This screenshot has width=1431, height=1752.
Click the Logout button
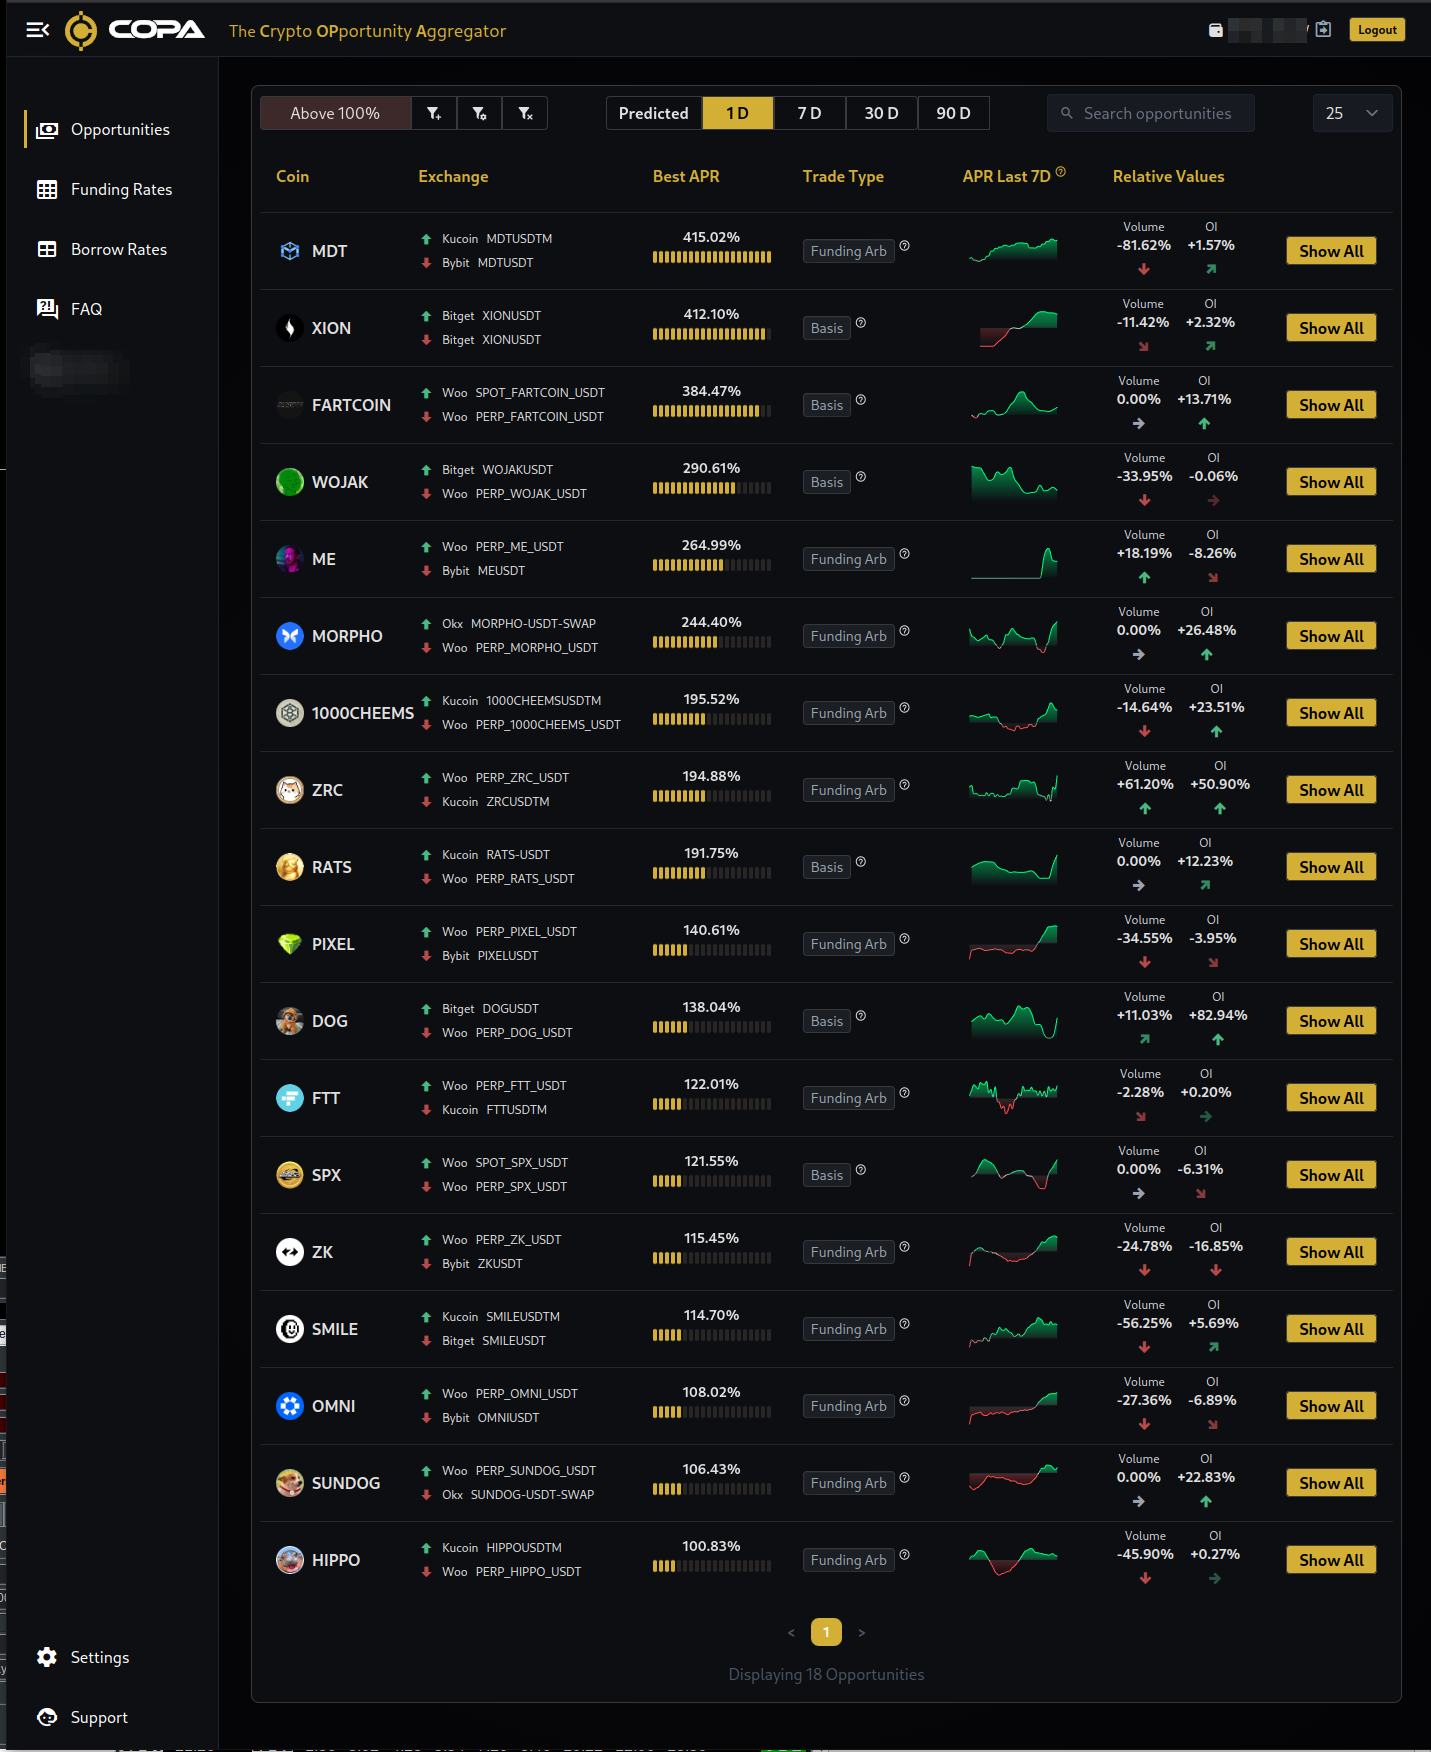1377,30
